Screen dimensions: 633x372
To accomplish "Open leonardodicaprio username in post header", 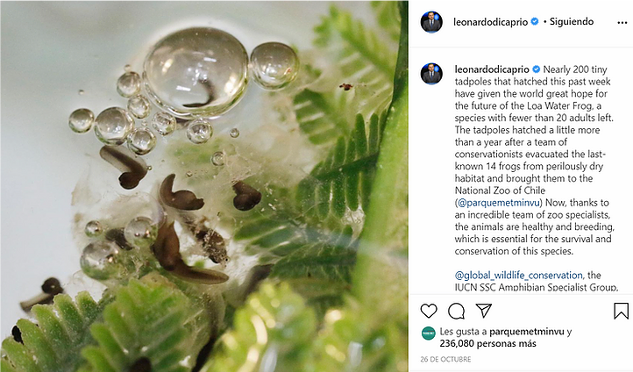I will (490, 22).
